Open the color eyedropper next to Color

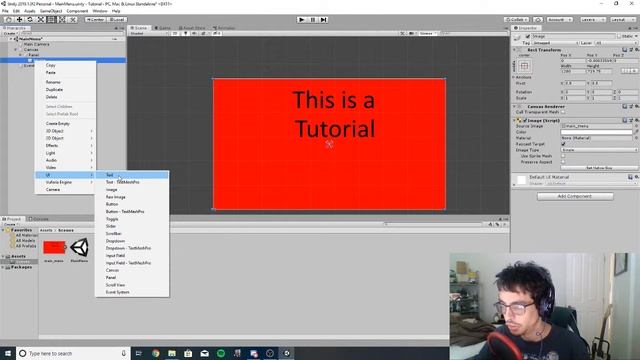click(636, 132)
